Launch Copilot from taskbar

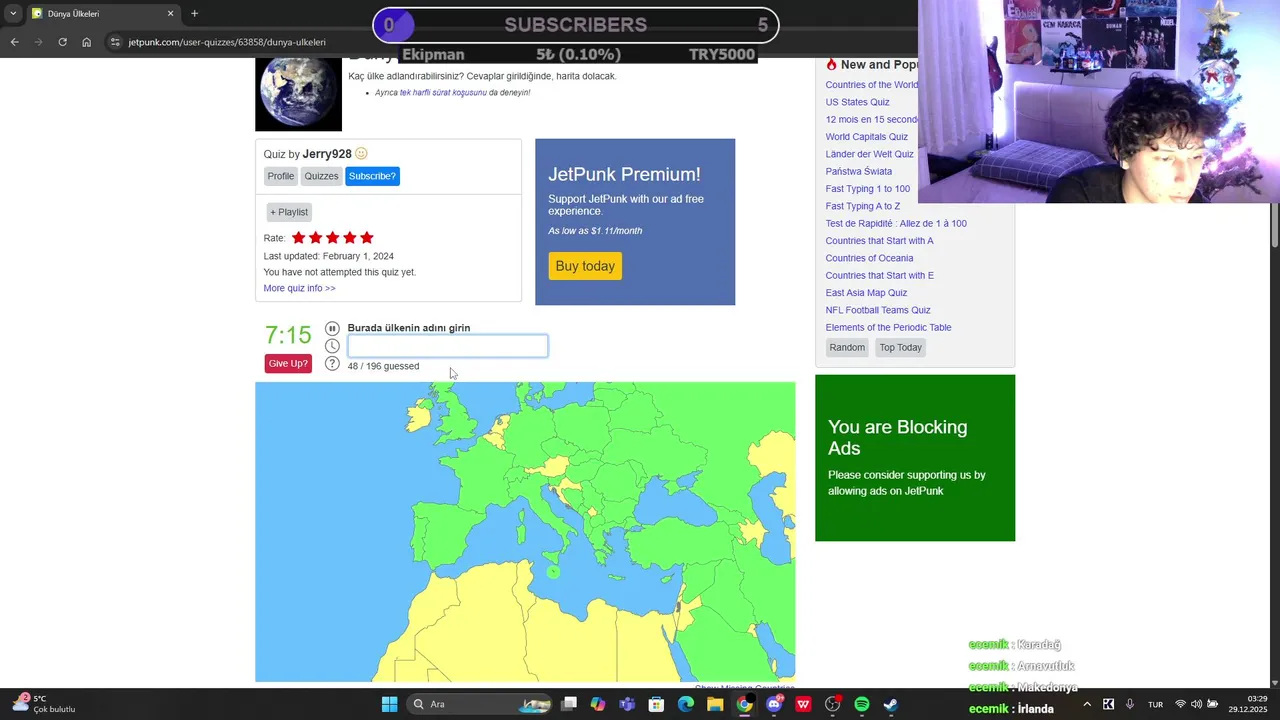click(x=598, y=704)
